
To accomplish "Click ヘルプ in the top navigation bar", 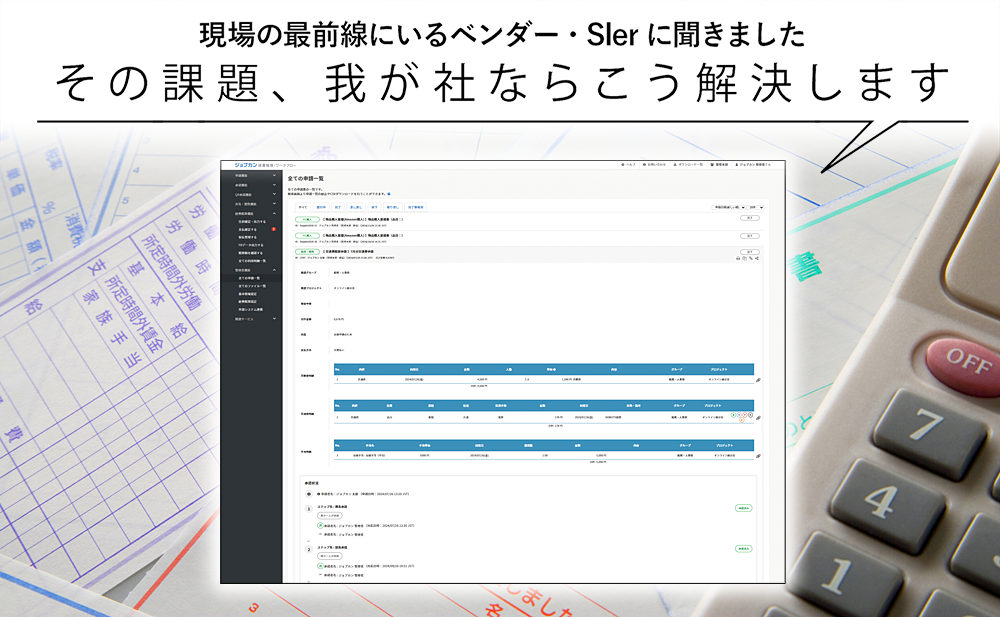I will point(629,164).
